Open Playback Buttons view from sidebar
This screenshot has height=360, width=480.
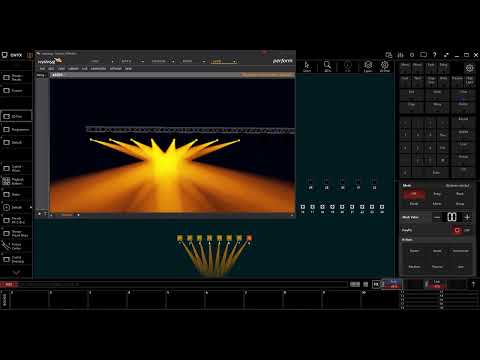point(16,181)
